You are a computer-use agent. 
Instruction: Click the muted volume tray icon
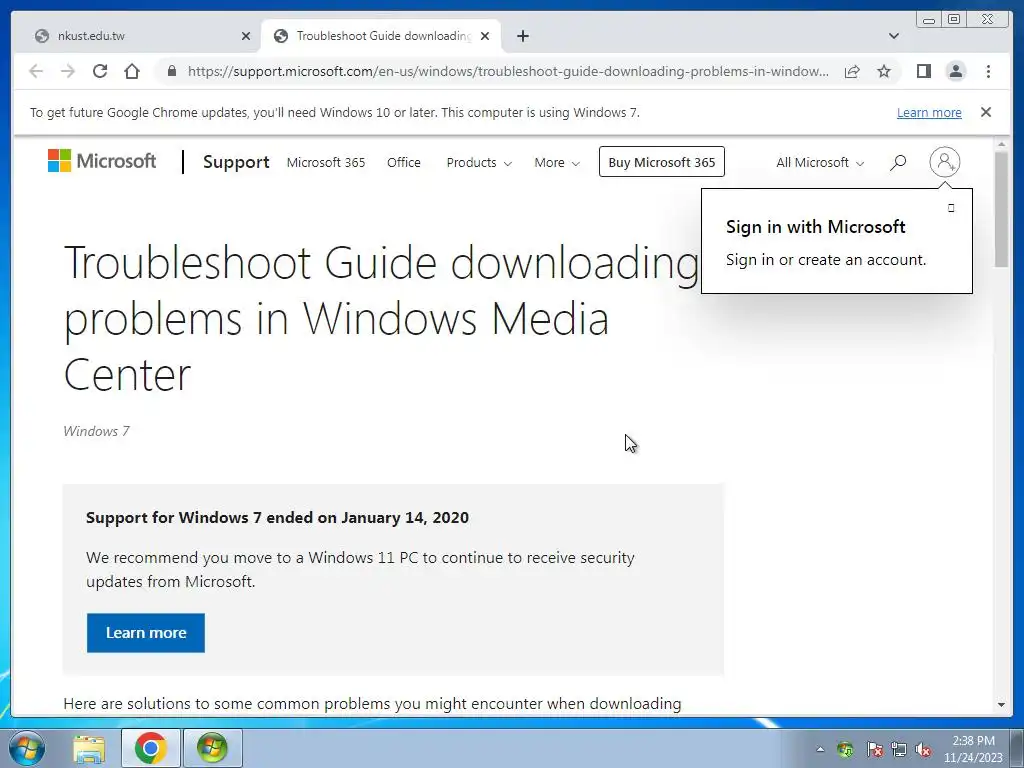point(923,750)
